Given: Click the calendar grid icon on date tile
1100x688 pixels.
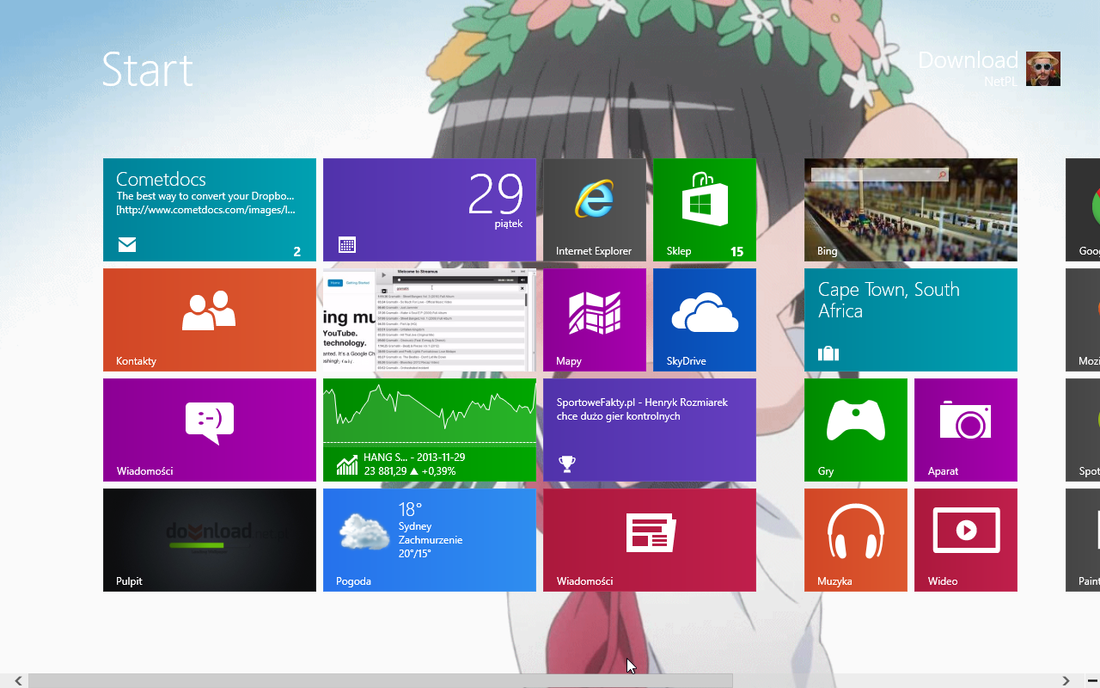Looking at the screenshot, I should tap(347, 244).
